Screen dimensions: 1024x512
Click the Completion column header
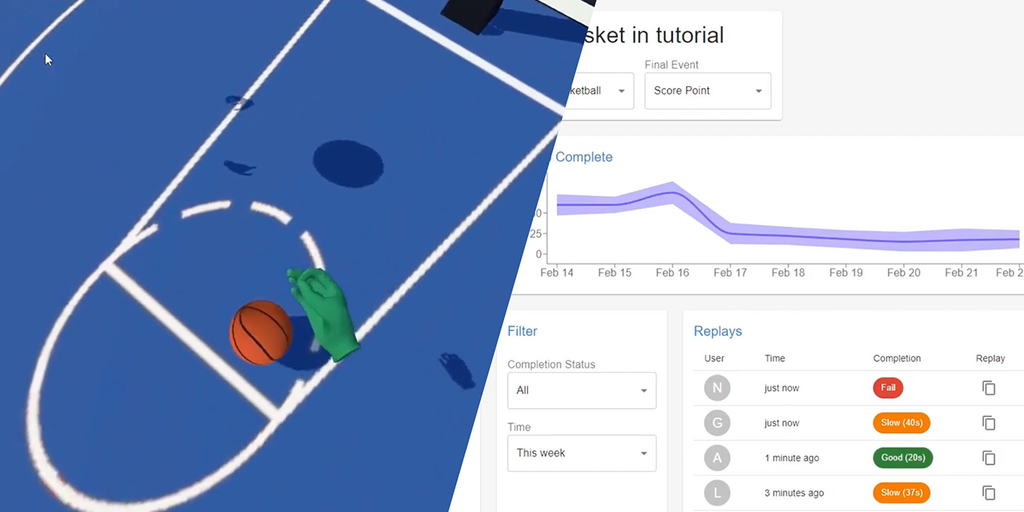pos(897,359)
